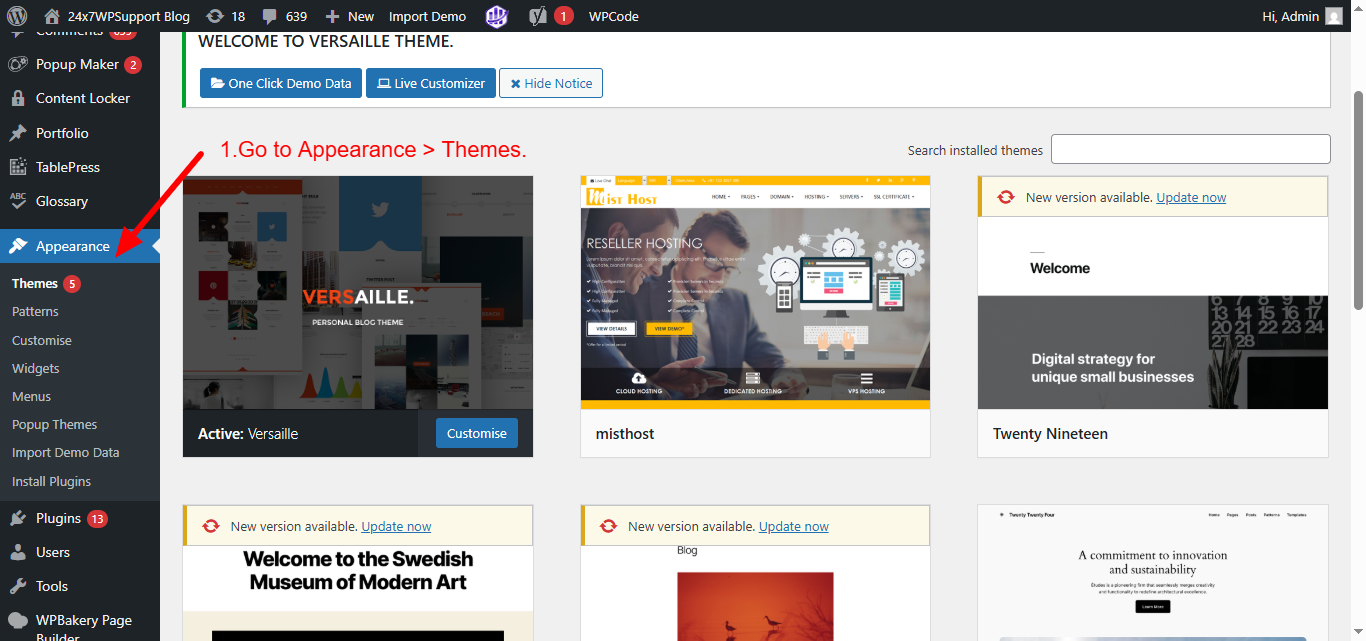This screenshot has height=641, width=1366.
Task: Update the Swedish Museum theme now
Action: coord(396,526)
